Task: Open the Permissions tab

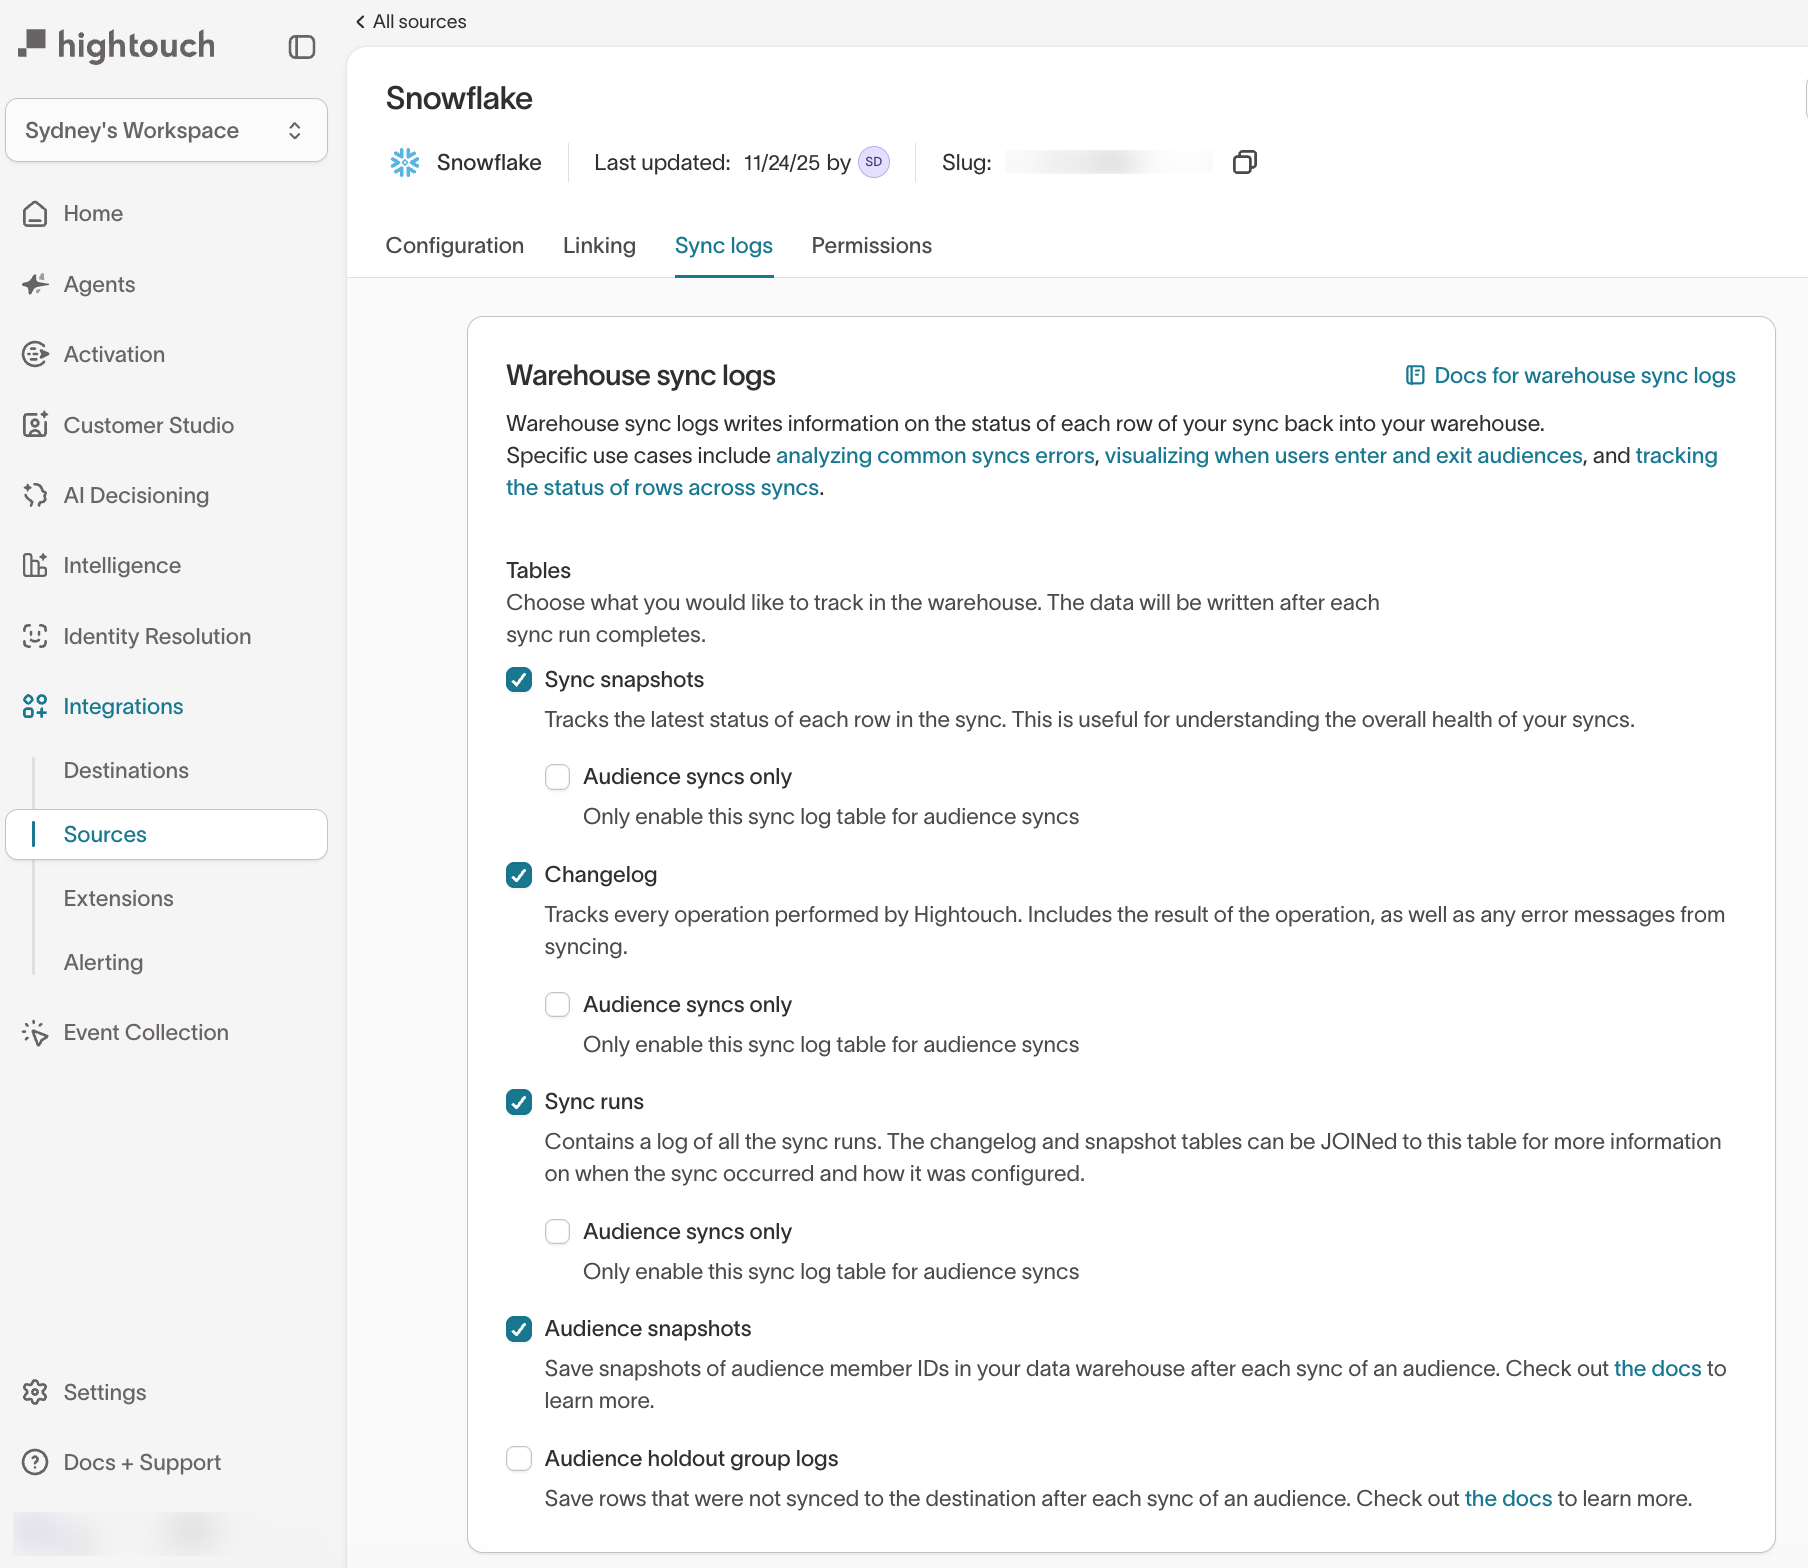Action: tap(871, 246)
